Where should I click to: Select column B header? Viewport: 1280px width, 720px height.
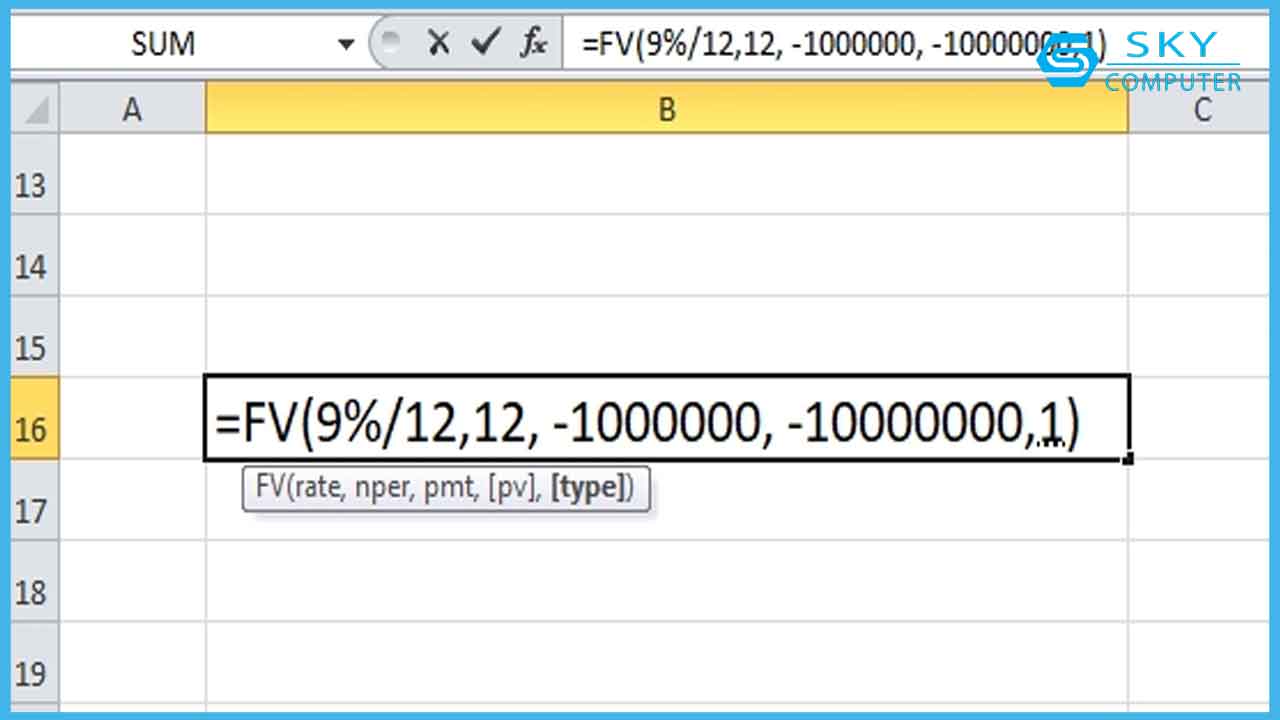pos(667,109)
